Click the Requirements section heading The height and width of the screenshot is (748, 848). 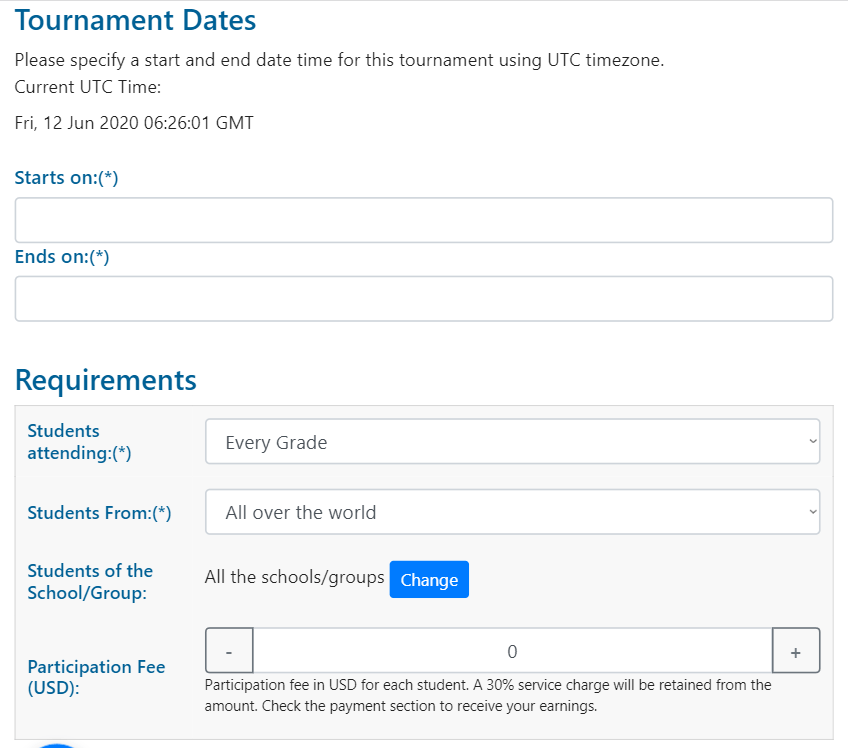[106, 380]
